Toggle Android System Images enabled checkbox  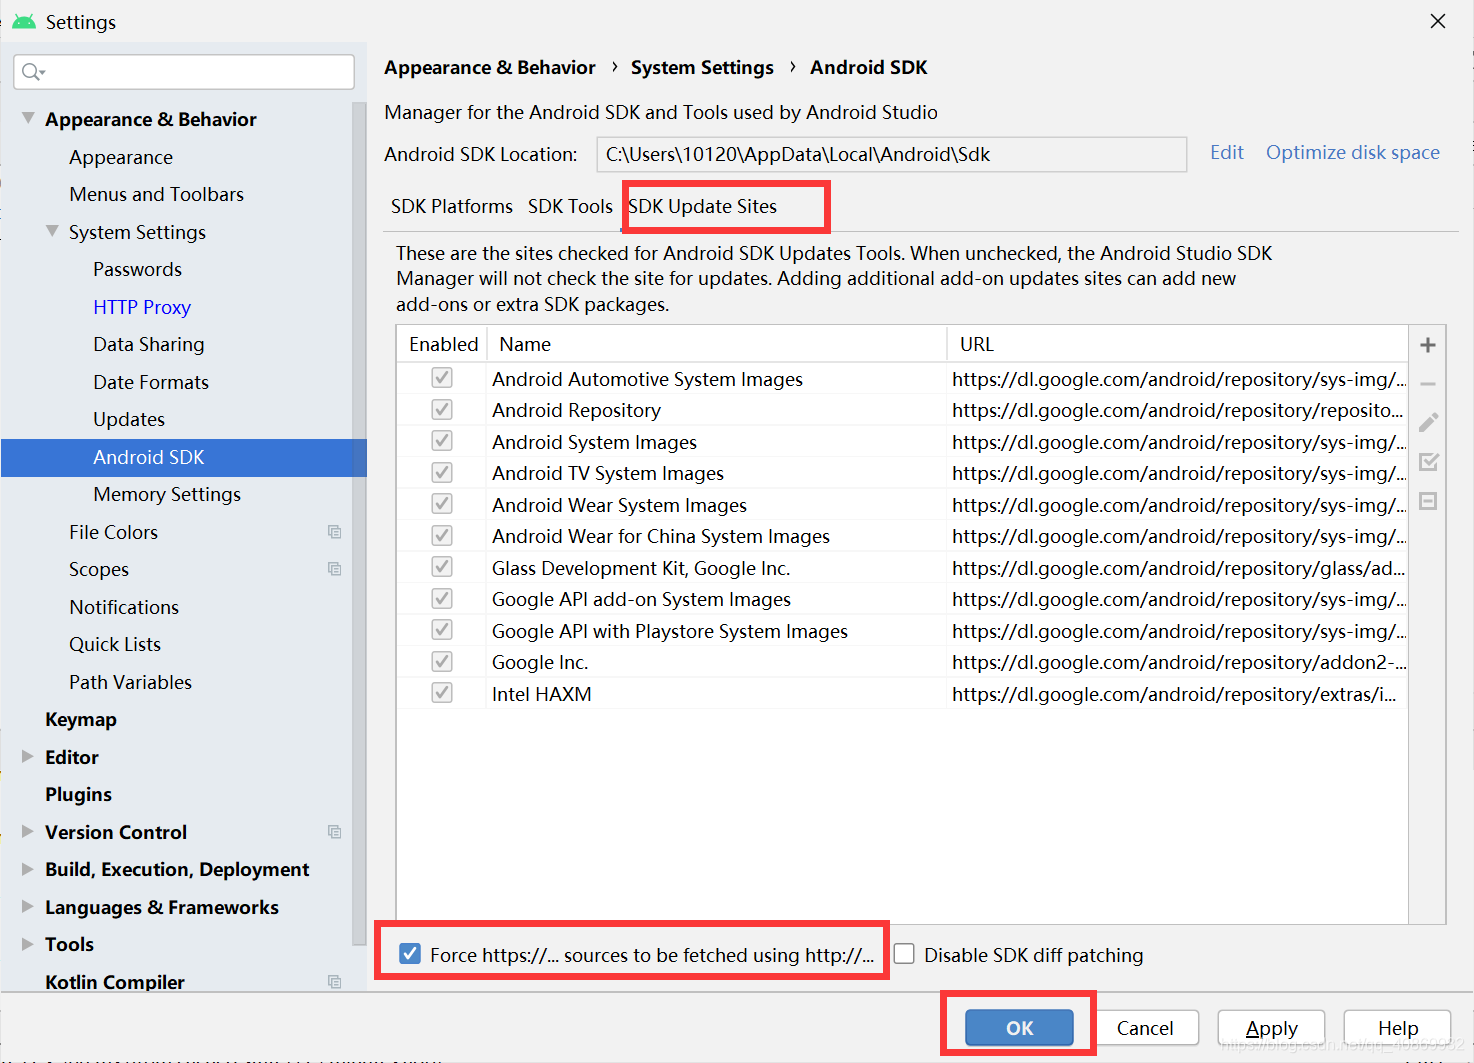442,441
